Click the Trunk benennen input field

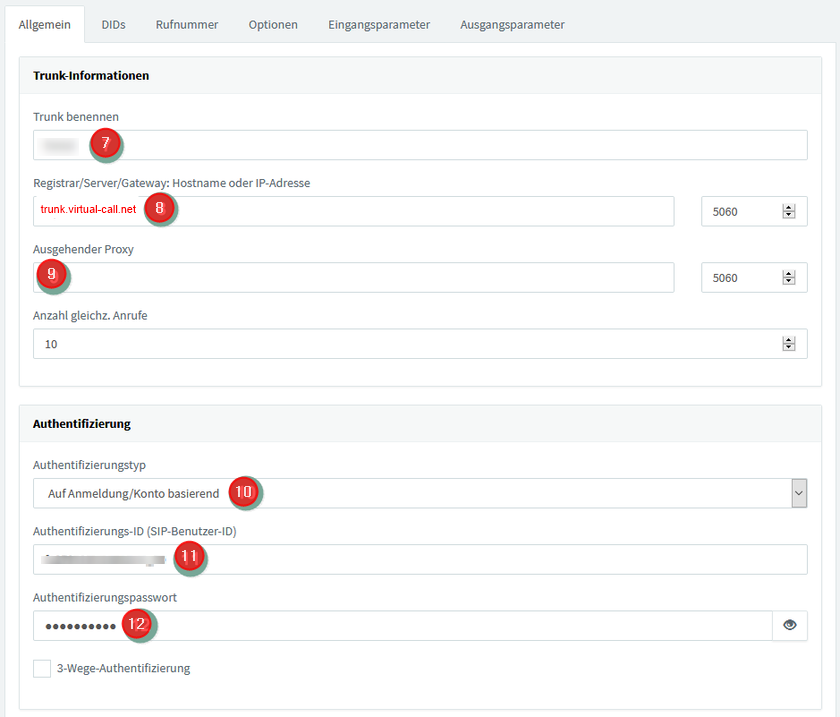[x=420, y=145]
